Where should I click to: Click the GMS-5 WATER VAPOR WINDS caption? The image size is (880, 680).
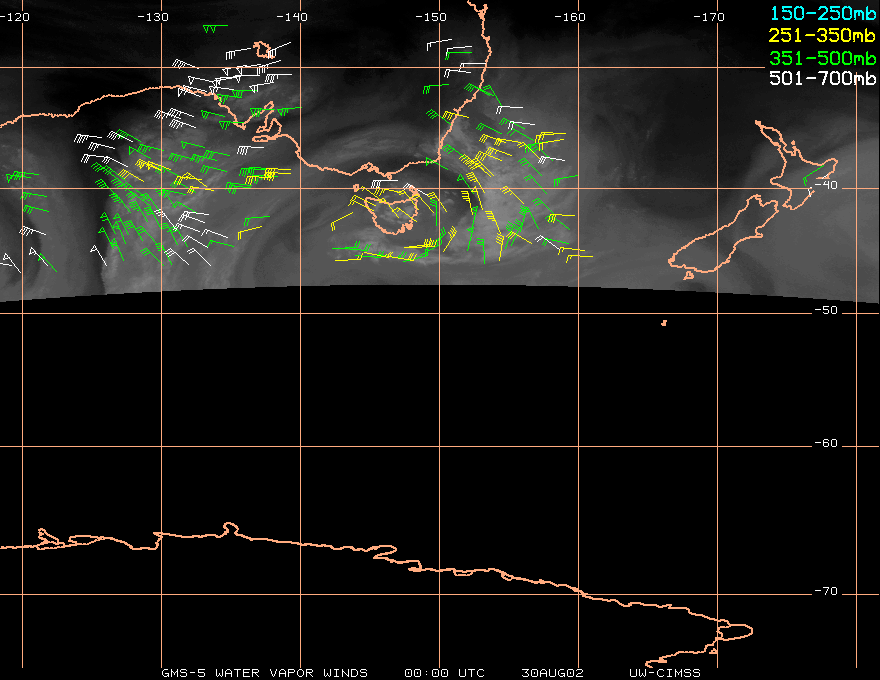click(x=264, y=673)
